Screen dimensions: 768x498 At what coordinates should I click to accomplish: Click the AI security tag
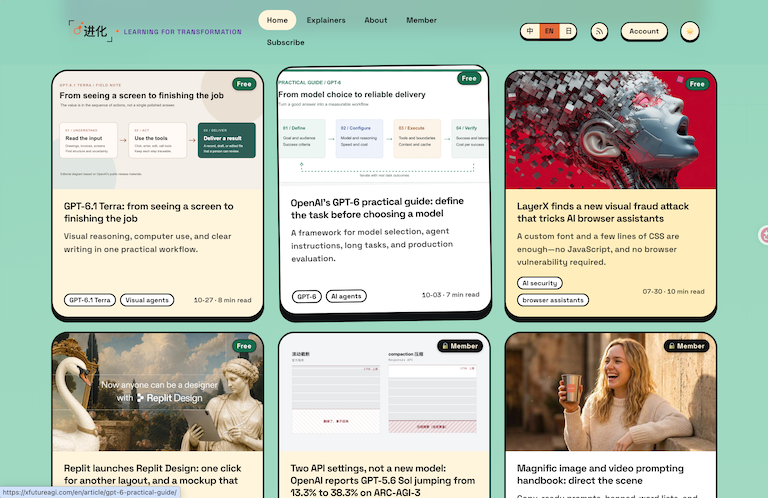point(540,283)
